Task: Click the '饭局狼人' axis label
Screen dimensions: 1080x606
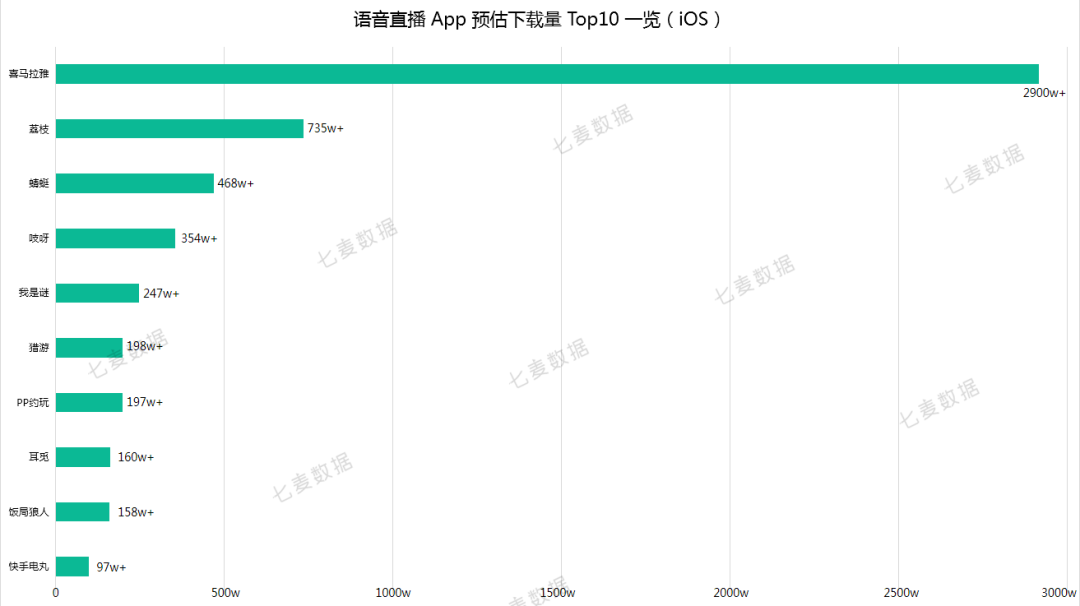Action: [x=29, y=512]
